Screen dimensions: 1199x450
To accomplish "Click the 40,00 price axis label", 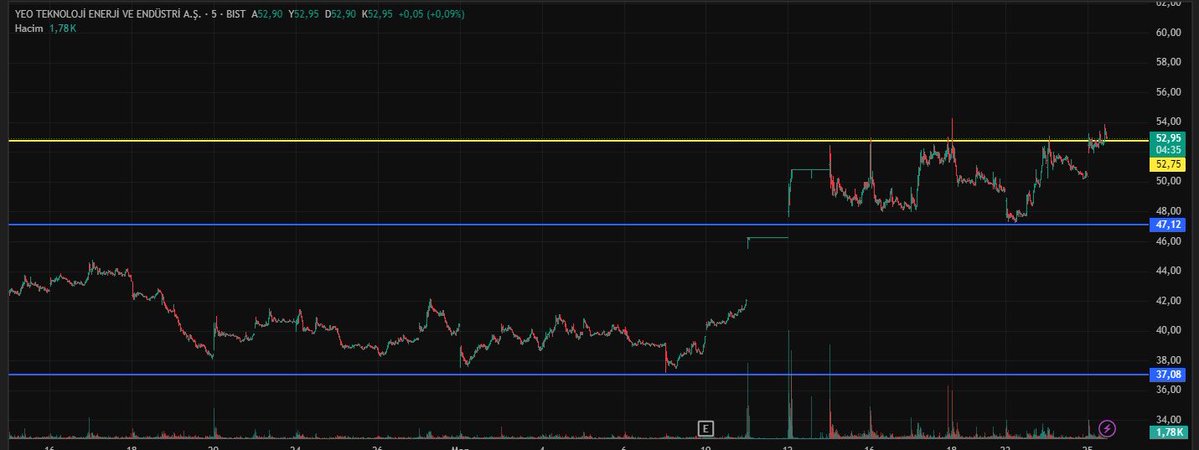I will (x=1167, y=331).
